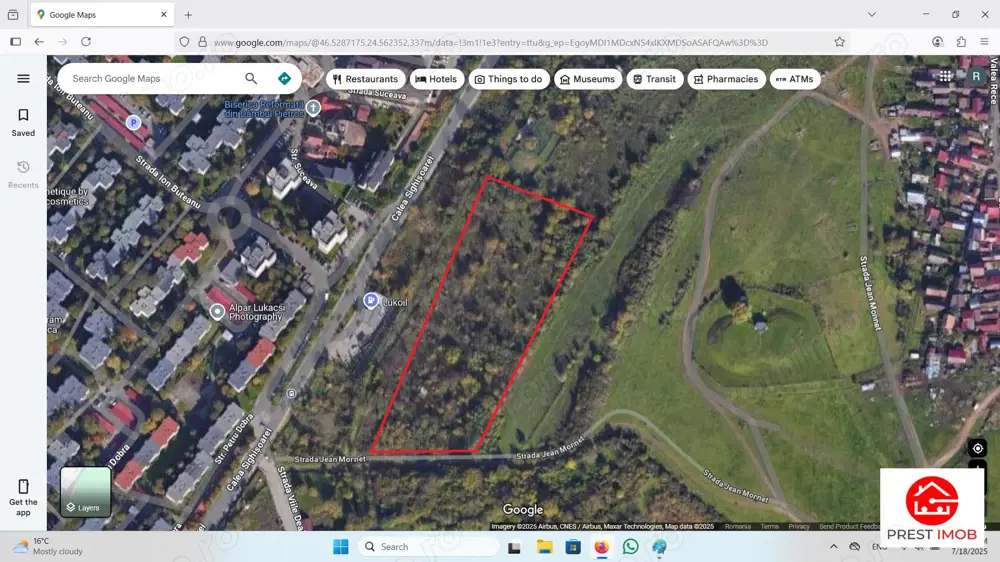The width and height of the screenshot is (1000, 562).
Task: Select the ATMs chip
Action: click(795, 79)
